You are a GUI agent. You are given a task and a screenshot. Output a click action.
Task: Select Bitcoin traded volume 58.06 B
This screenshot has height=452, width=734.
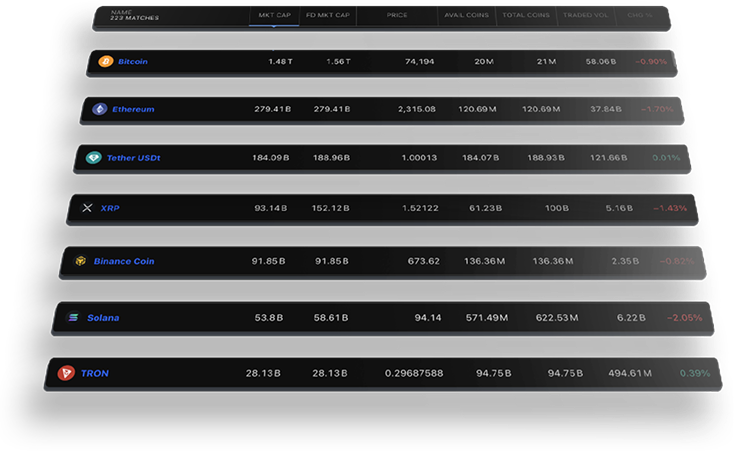601,61
